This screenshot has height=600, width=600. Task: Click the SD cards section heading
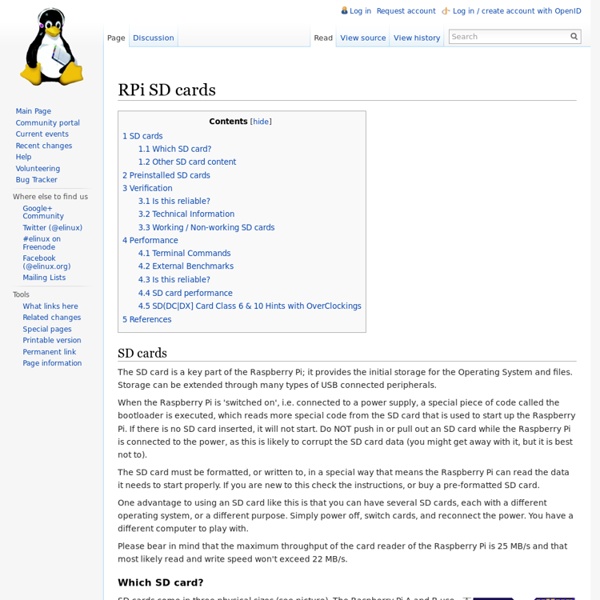pyautogui.click(x=142, y=353)
